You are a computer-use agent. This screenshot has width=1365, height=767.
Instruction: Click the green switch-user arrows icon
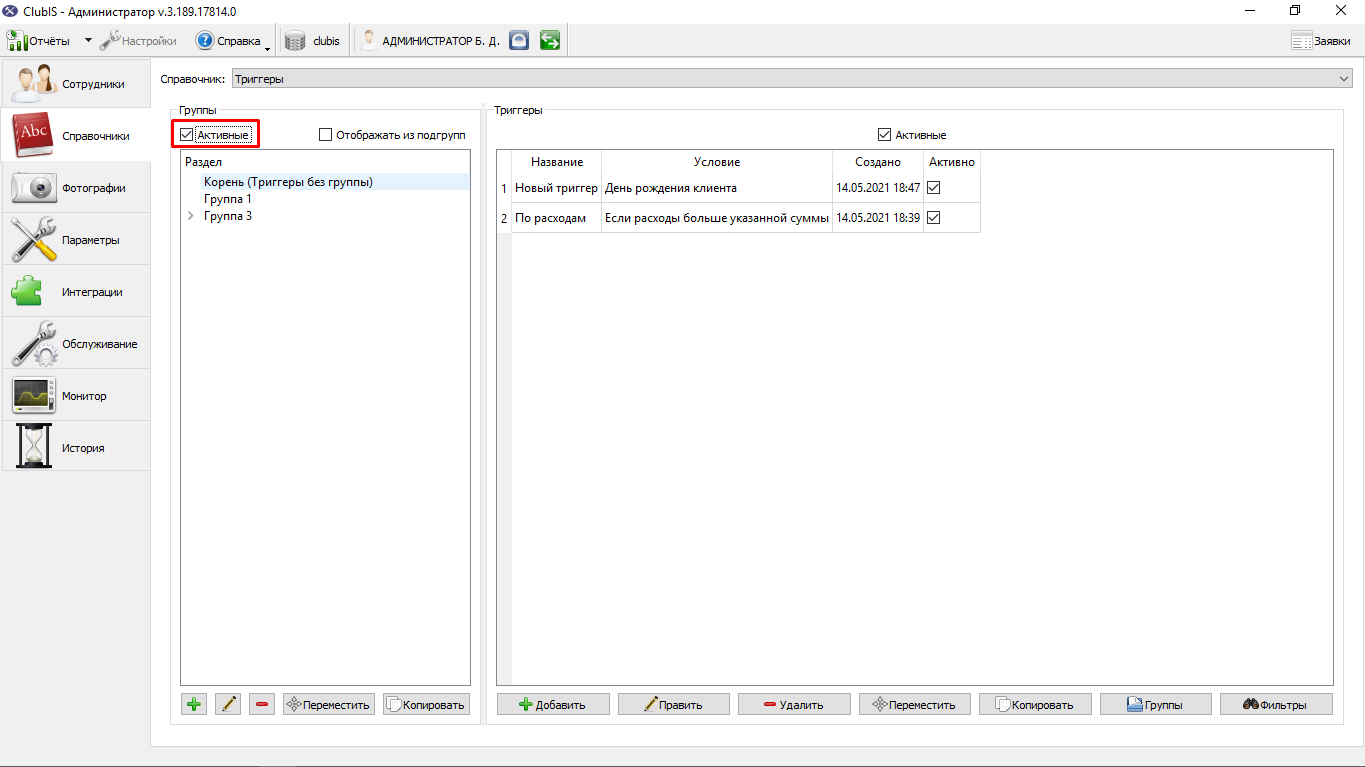click(549, 41)
